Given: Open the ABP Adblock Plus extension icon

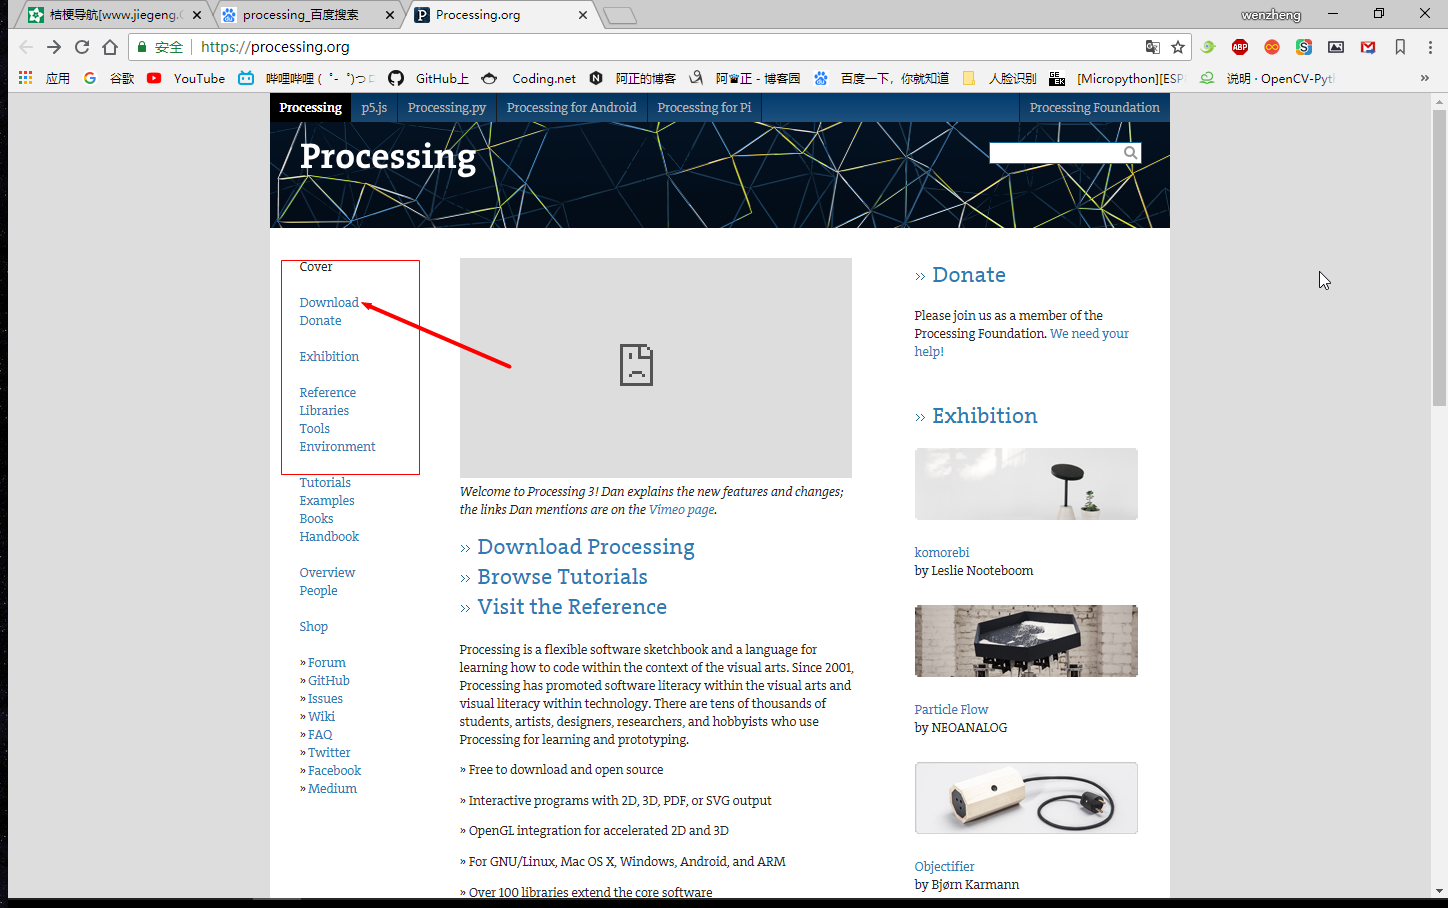Looking at the screenshot, I should pyautogui.click(x=1240, y=47).
